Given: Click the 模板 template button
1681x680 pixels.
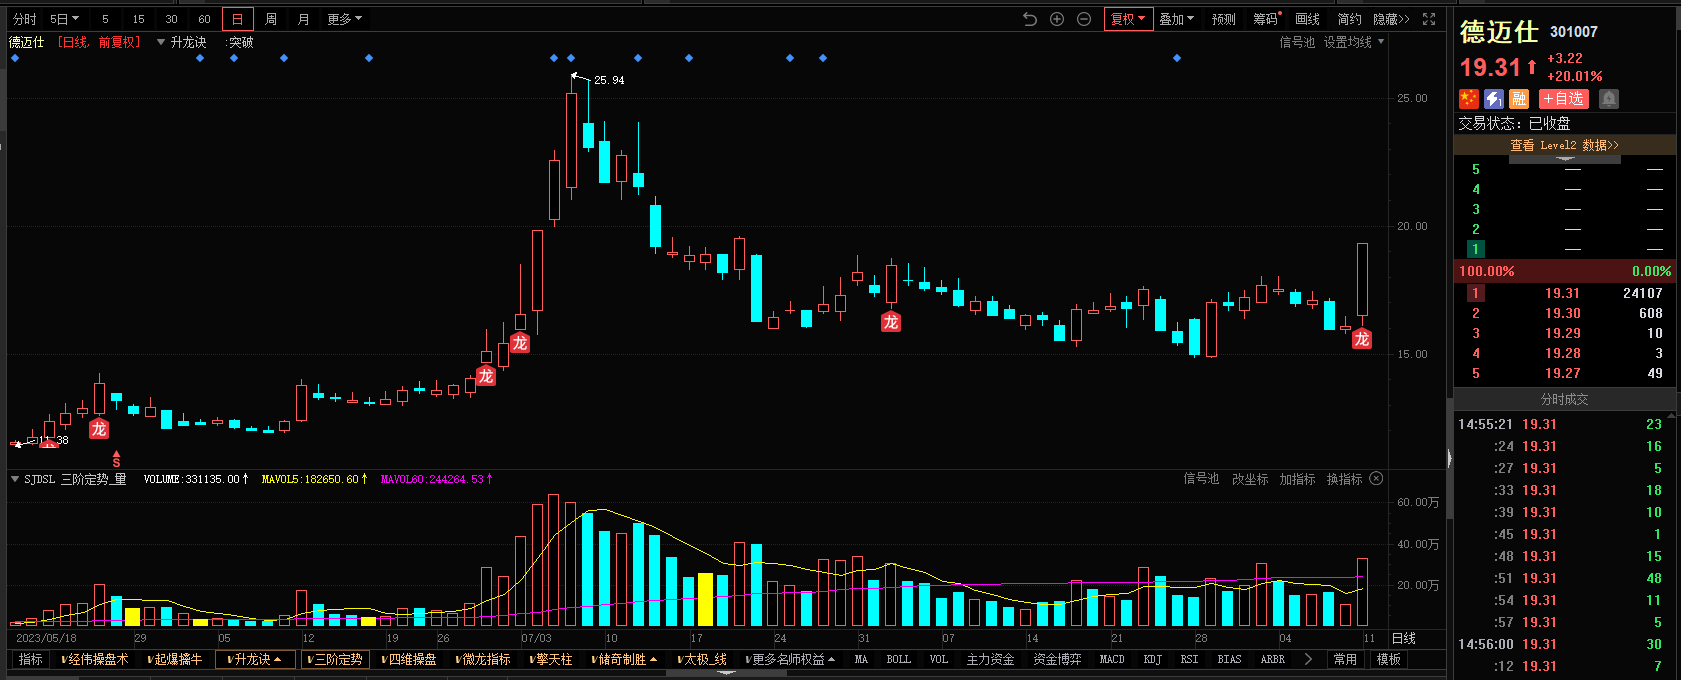Looking at the screenshot, I should (1388, 659).
